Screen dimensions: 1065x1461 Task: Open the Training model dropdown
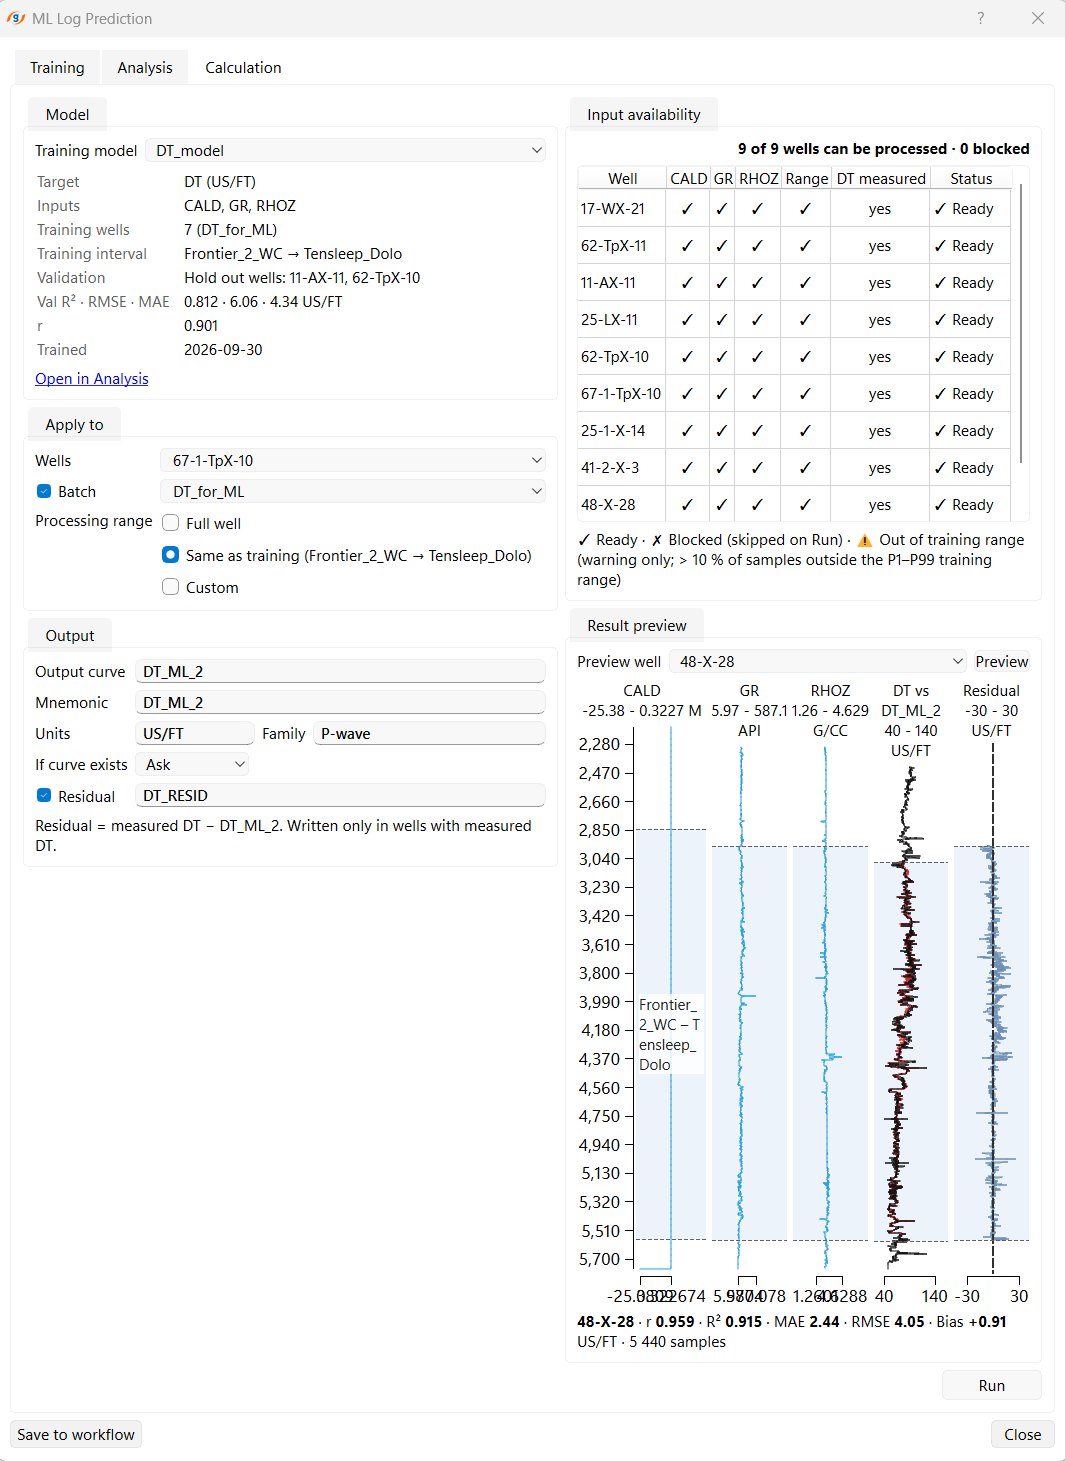pos(346,150)
